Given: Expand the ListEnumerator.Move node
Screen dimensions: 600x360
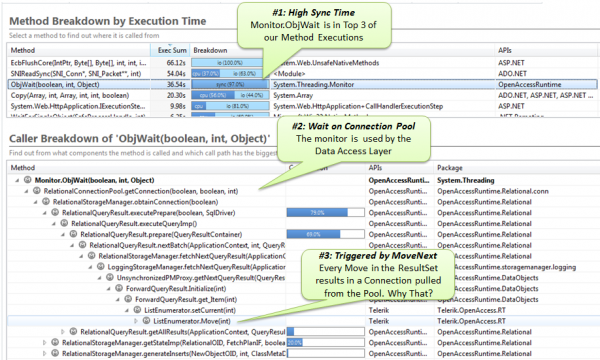Looking at the screenshot, I should tap(136, 321).
